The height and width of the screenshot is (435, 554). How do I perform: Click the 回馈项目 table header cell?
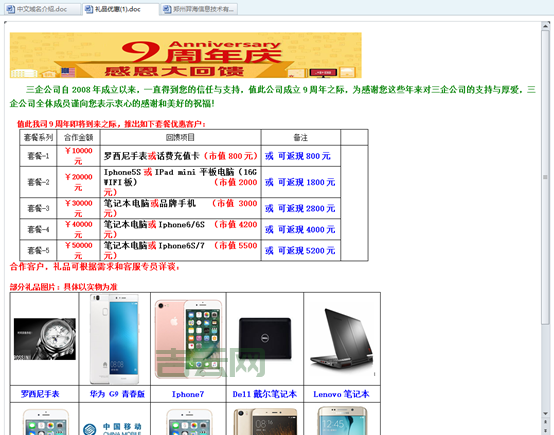point(180,137)
